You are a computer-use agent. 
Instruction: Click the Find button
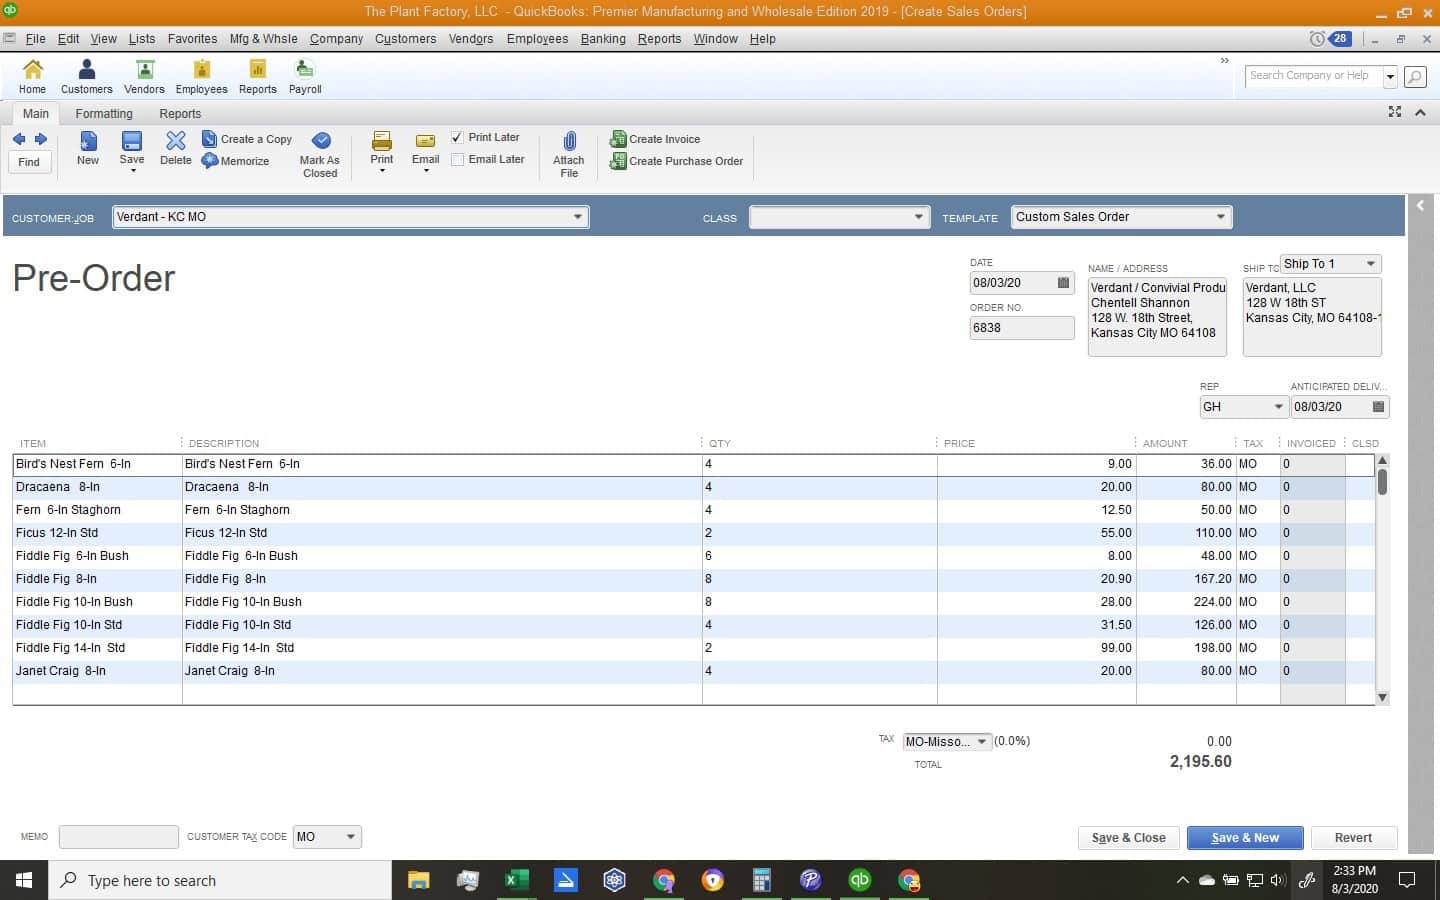pos(29,162)
